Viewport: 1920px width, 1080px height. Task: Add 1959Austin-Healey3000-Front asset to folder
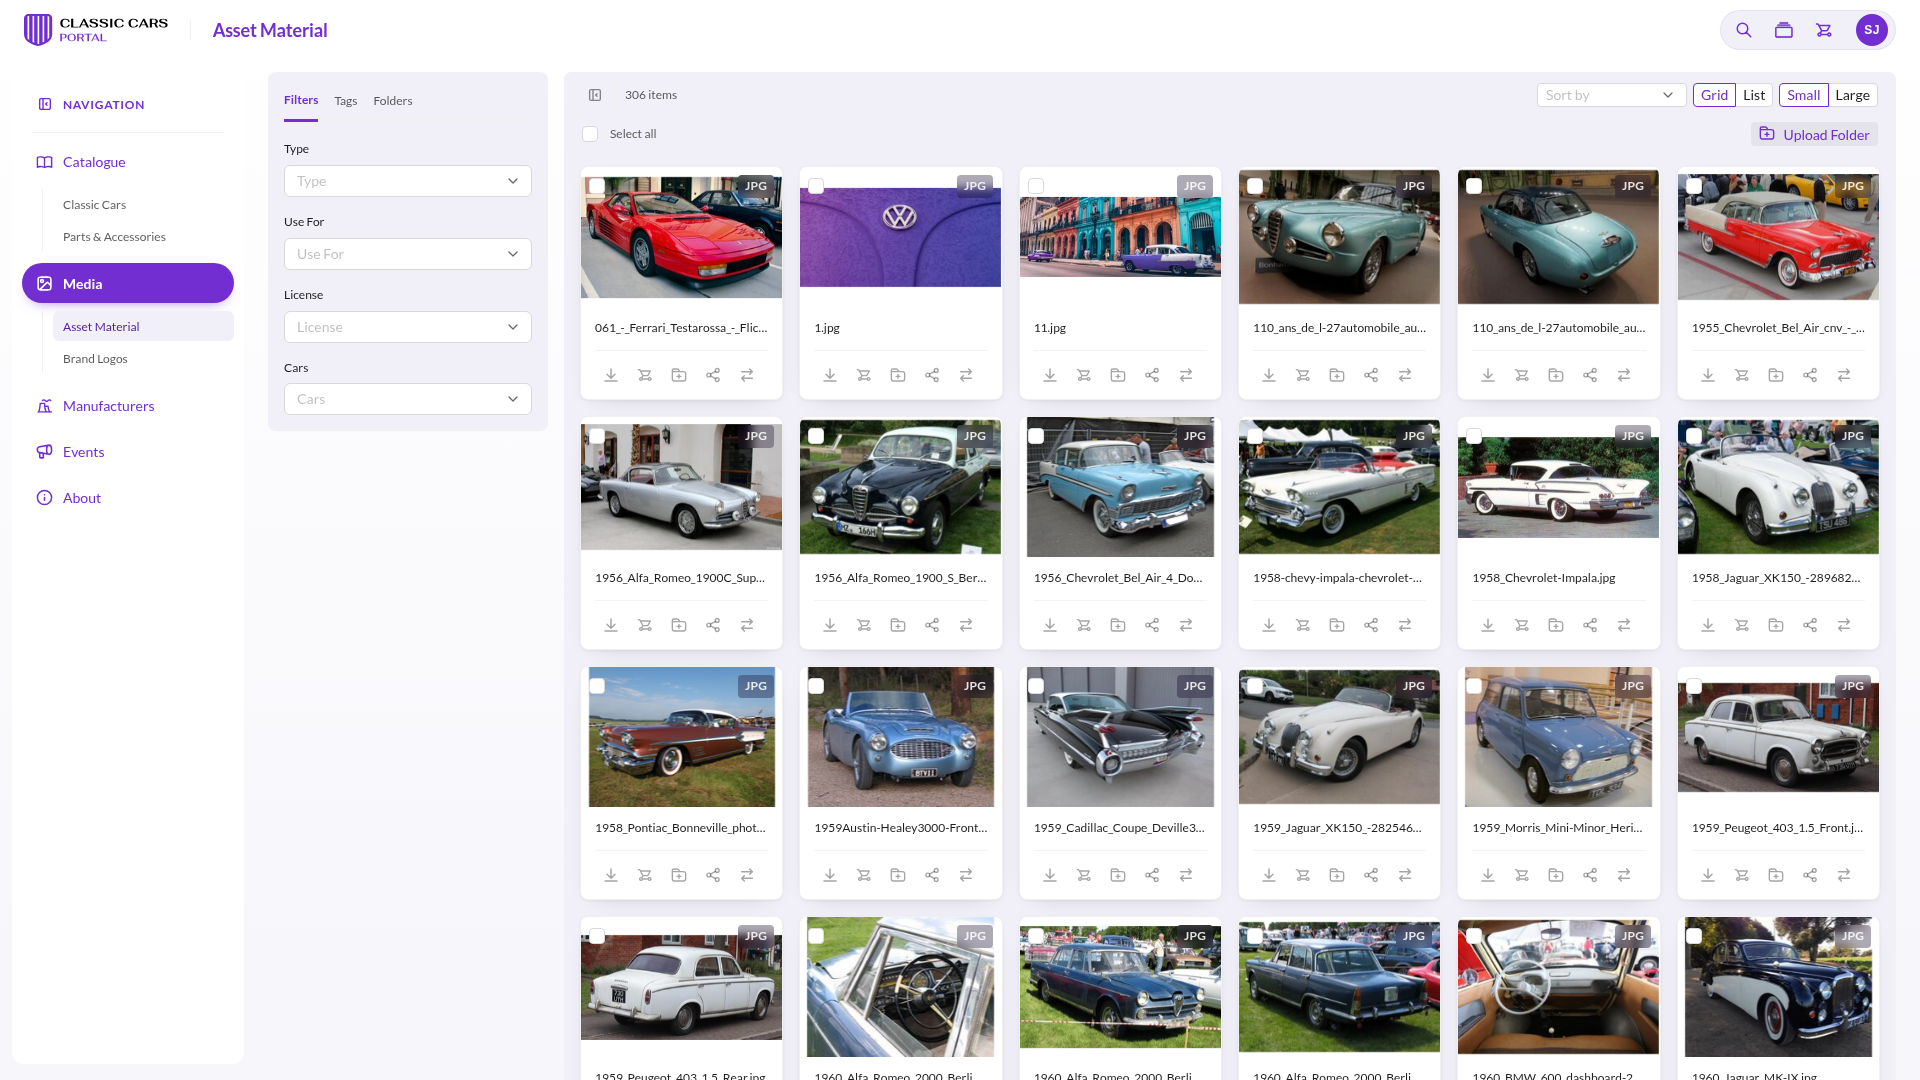pos(898,875)
